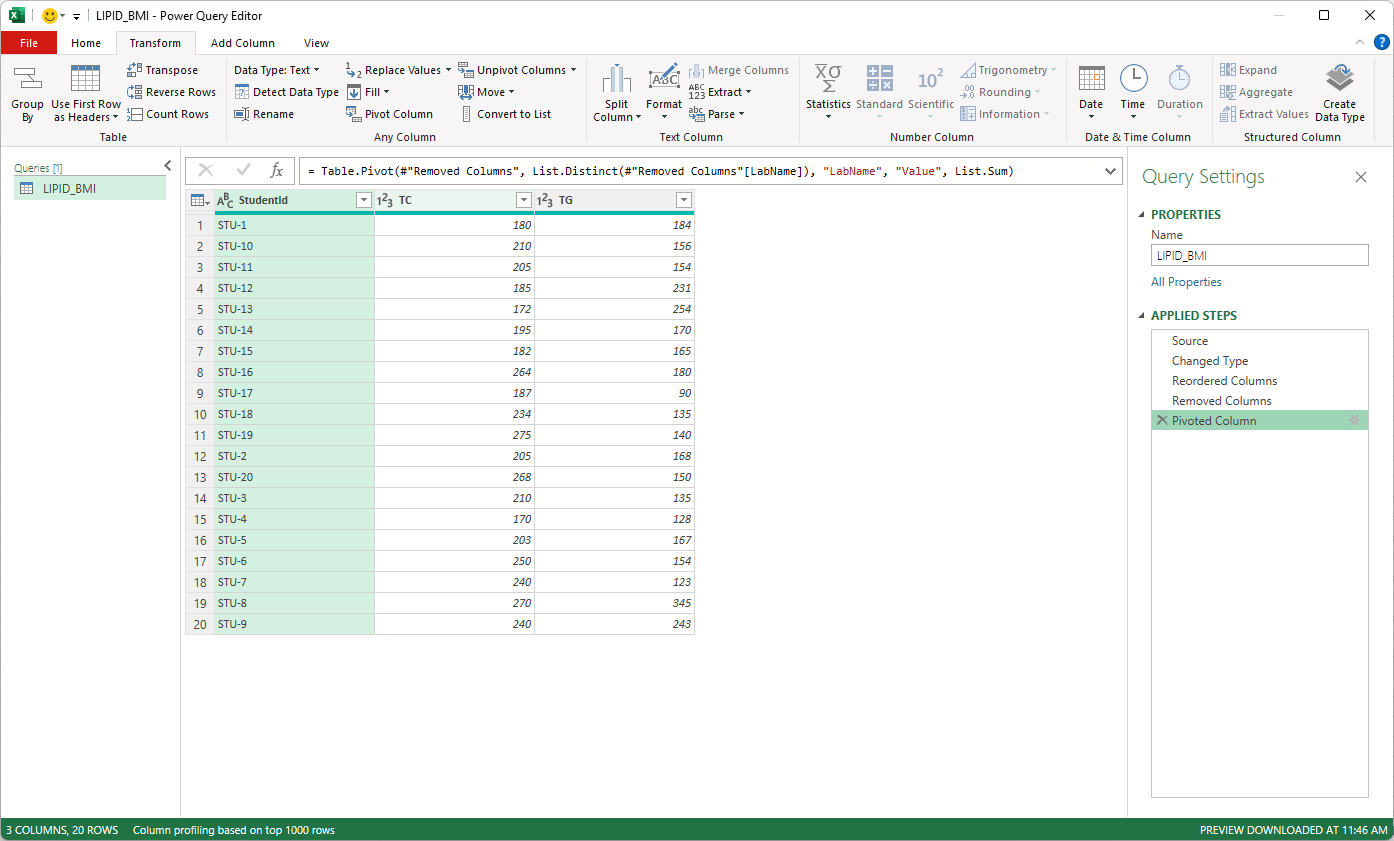Open All Properties link

point(1186,282)
